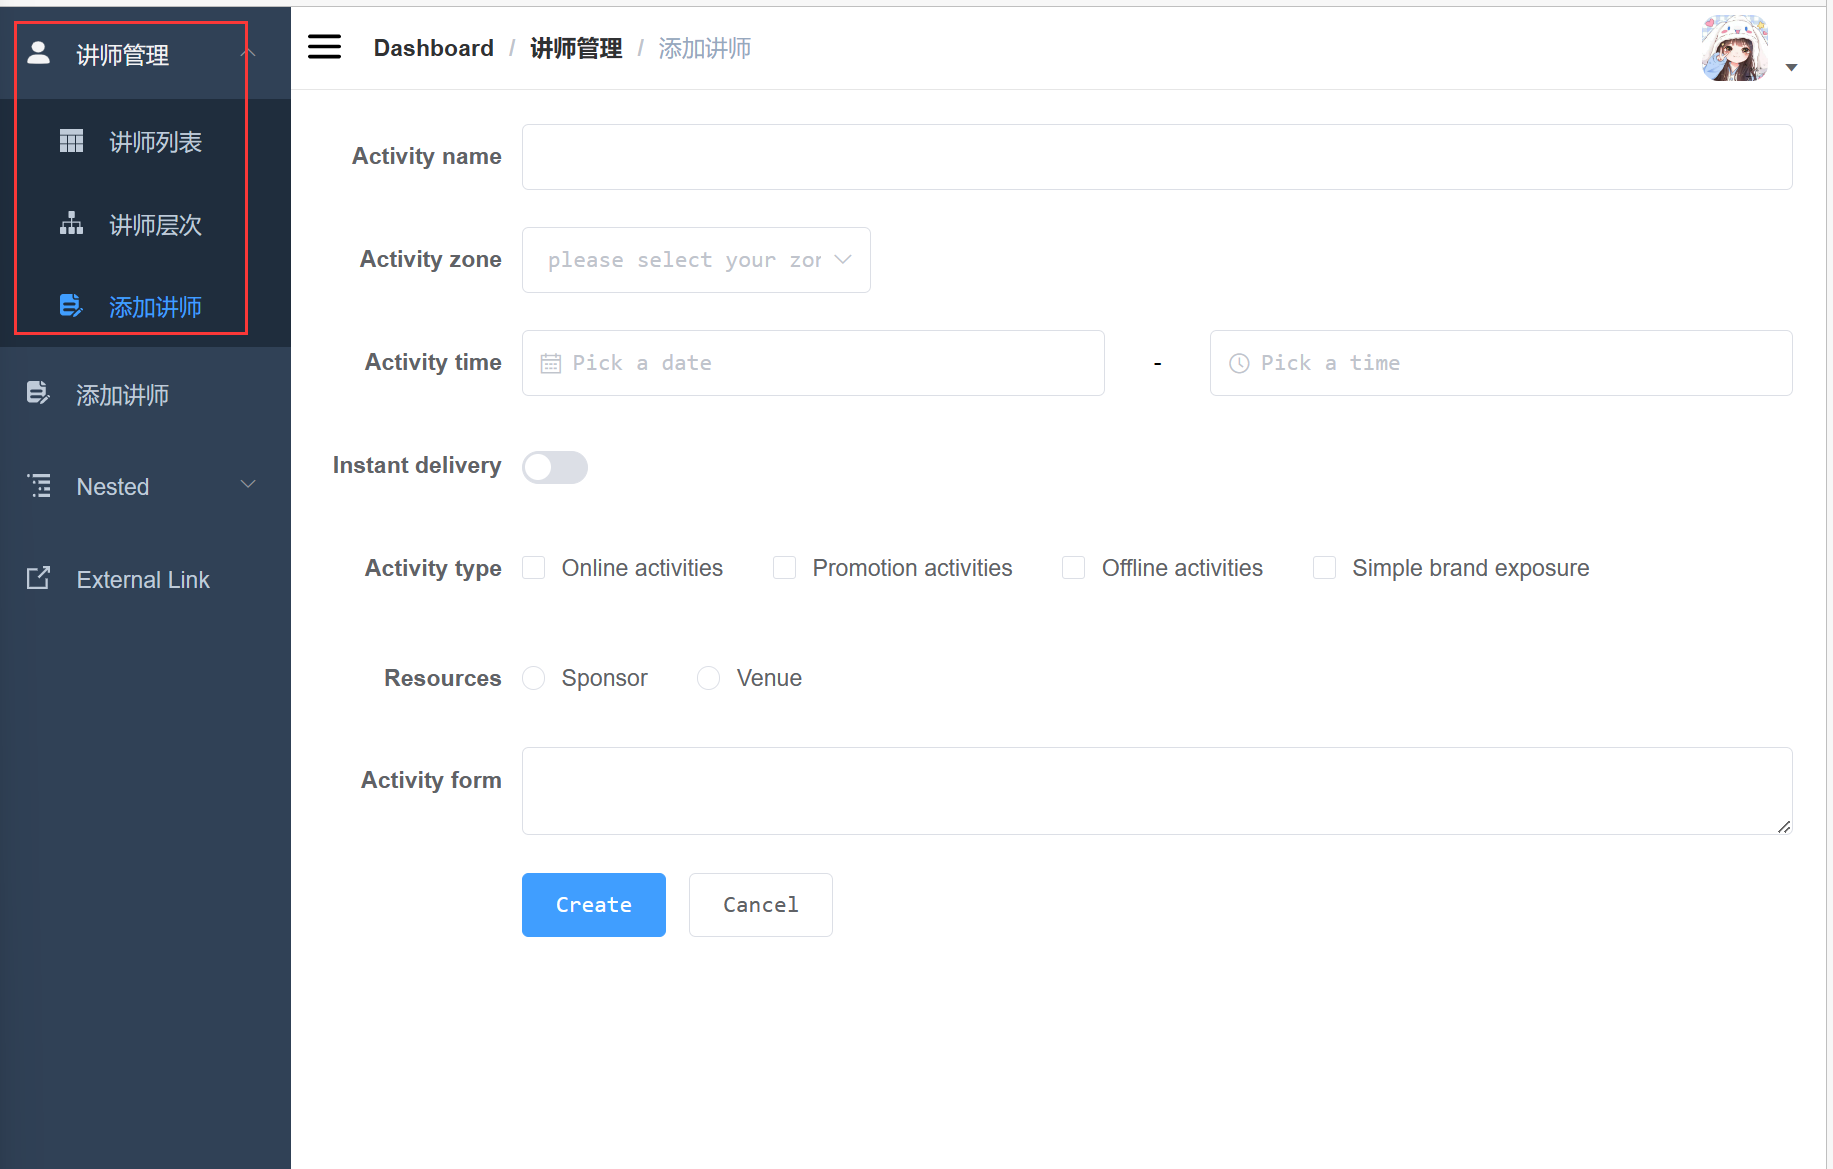
Task: Click the table grid icon for 讲师列表
Action: coord(71,142)
